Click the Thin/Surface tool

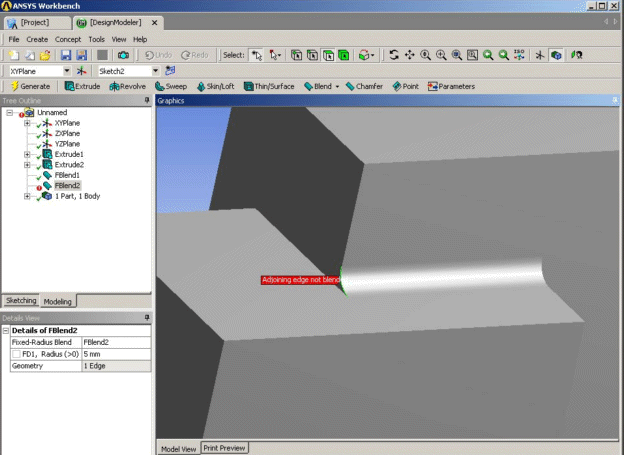tap(269, 87)
